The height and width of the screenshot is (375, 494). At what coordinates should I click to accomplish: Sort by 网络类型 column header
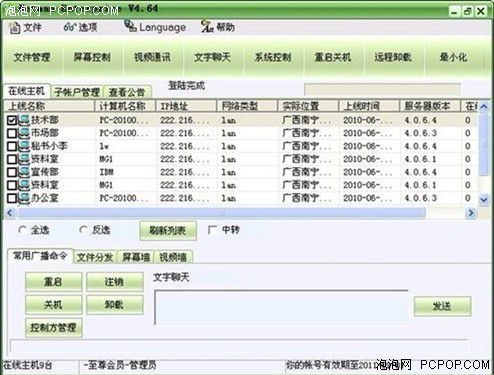click(247, 106)
